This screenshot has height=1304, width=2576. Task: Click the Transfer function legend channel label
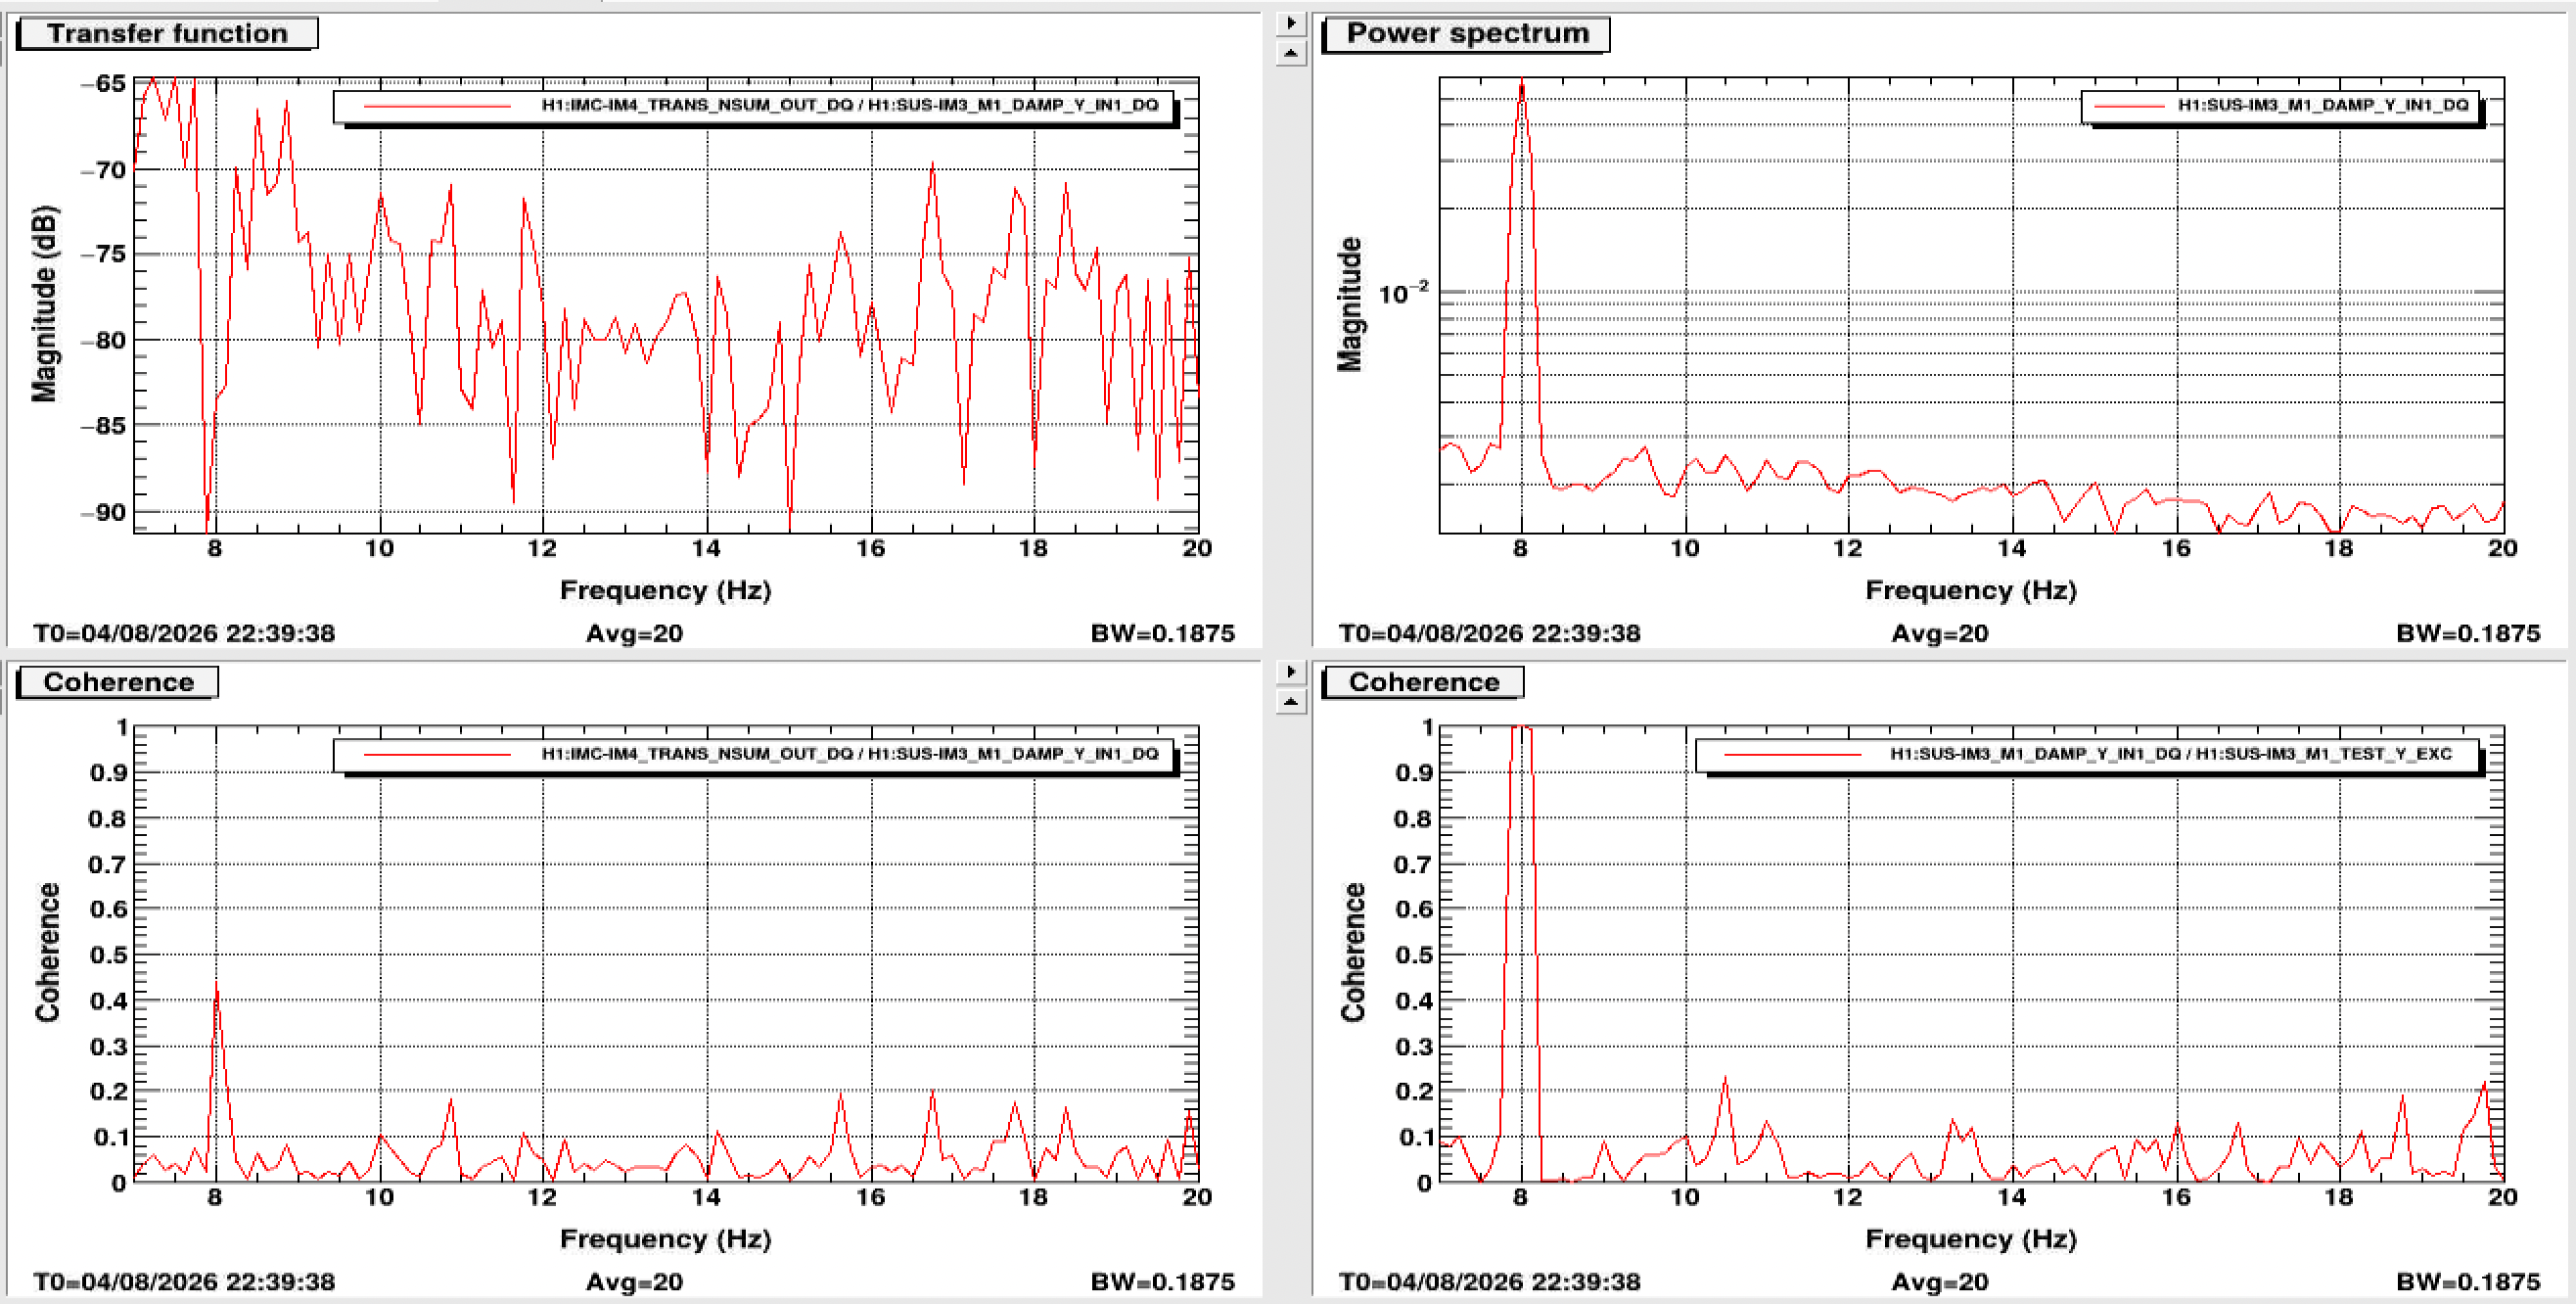click(x=850, y=105)
